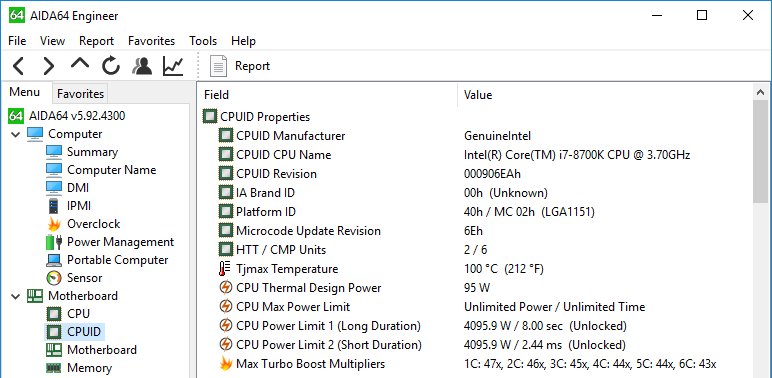Select the Motherboard category node
The width and height of the screenshot is (772, 378).
tap(72, 296)
